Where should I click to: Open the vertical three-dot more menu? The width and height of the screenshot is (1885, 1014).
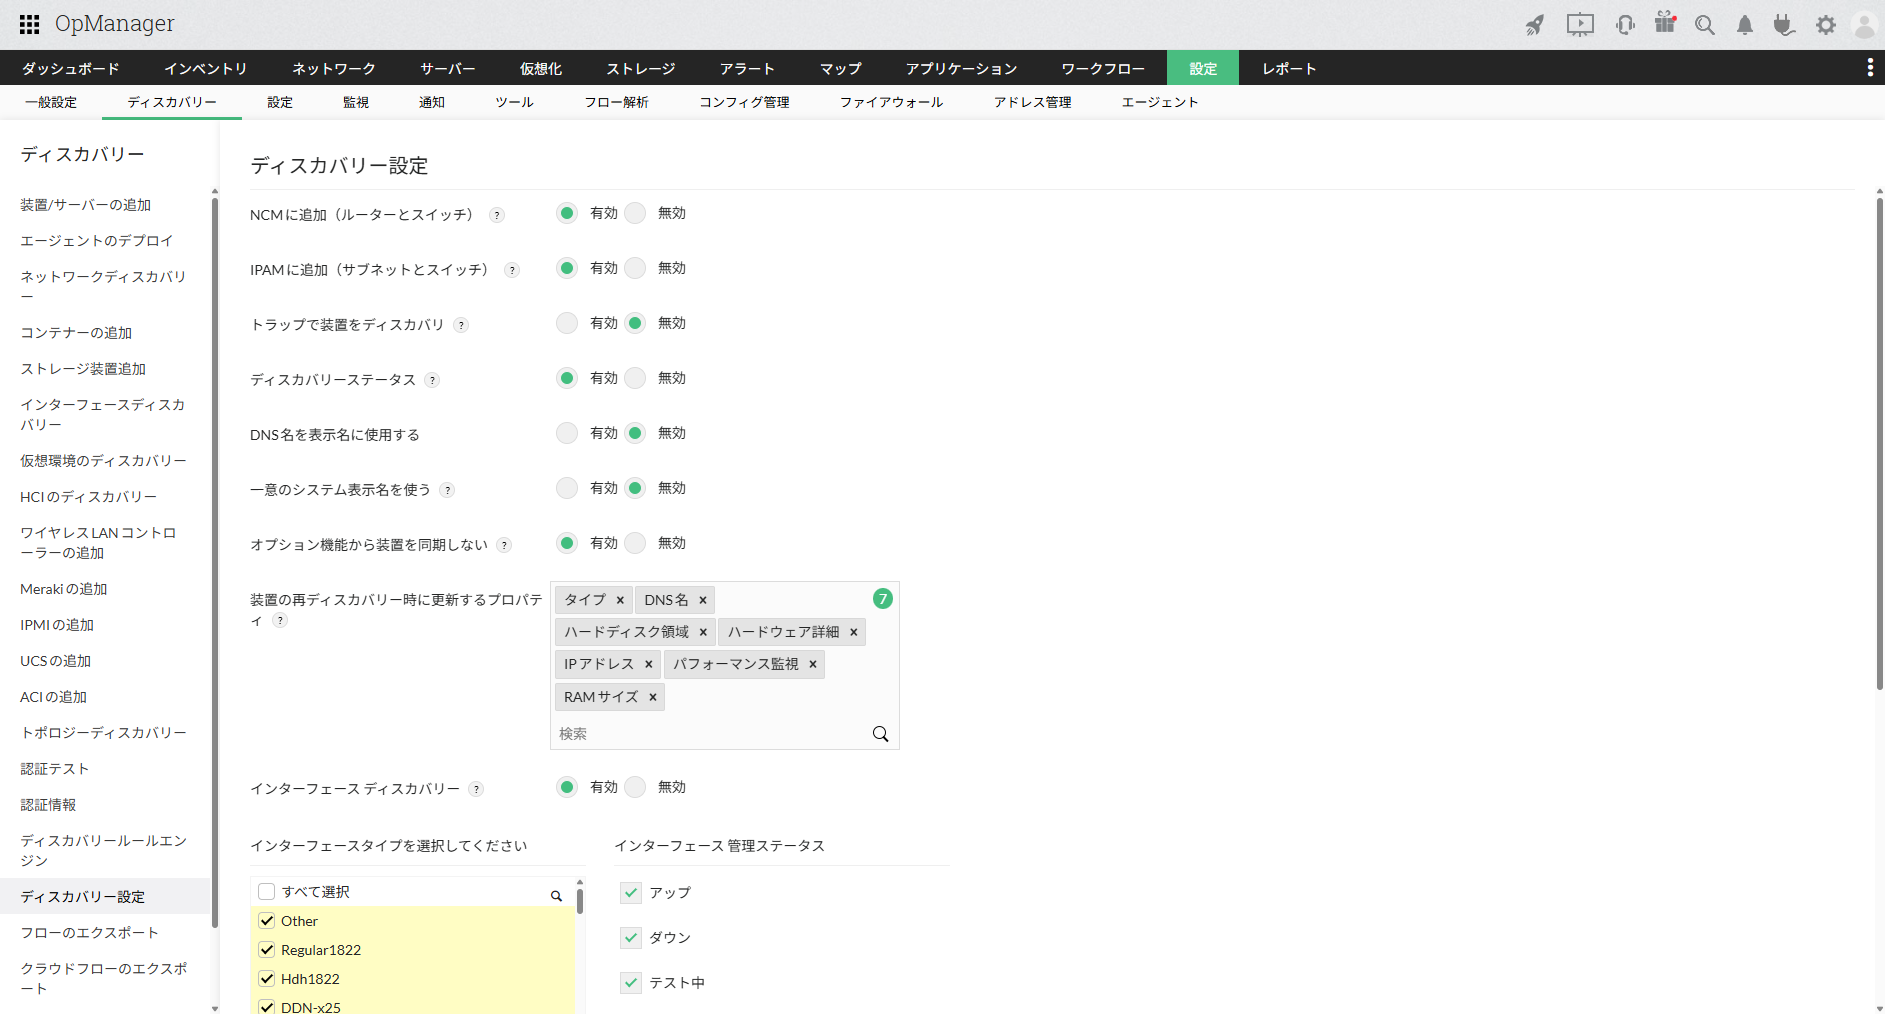point(1870,67)
